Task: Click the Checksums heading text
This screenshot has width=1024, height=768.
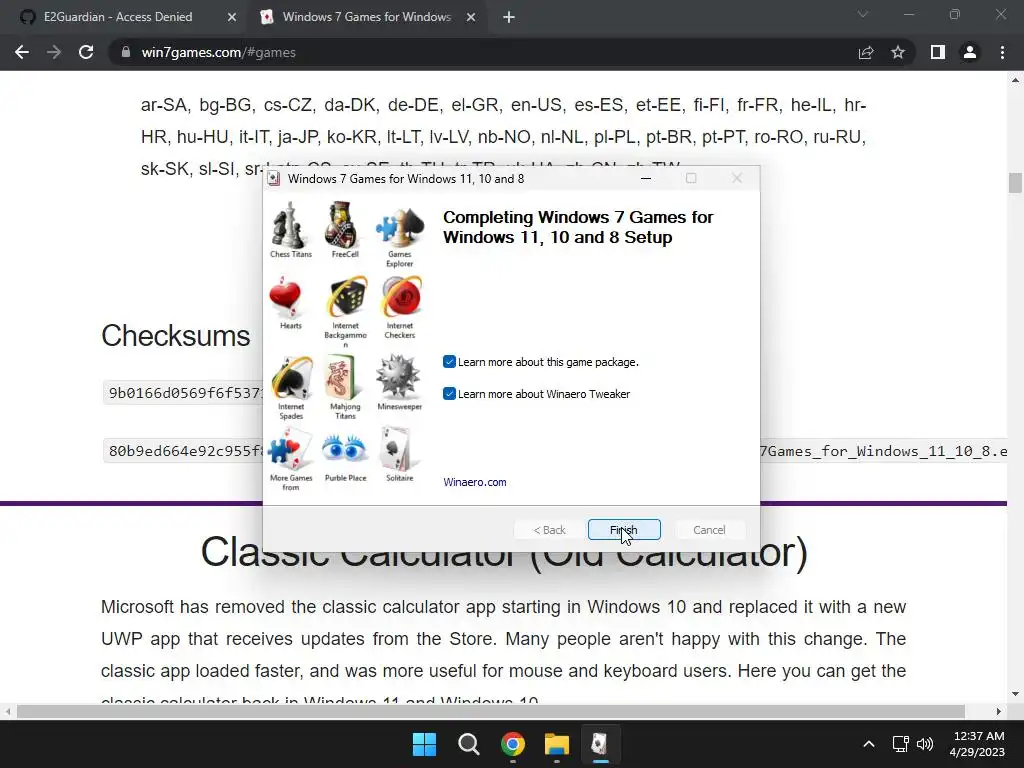Action: click(176, 336)
